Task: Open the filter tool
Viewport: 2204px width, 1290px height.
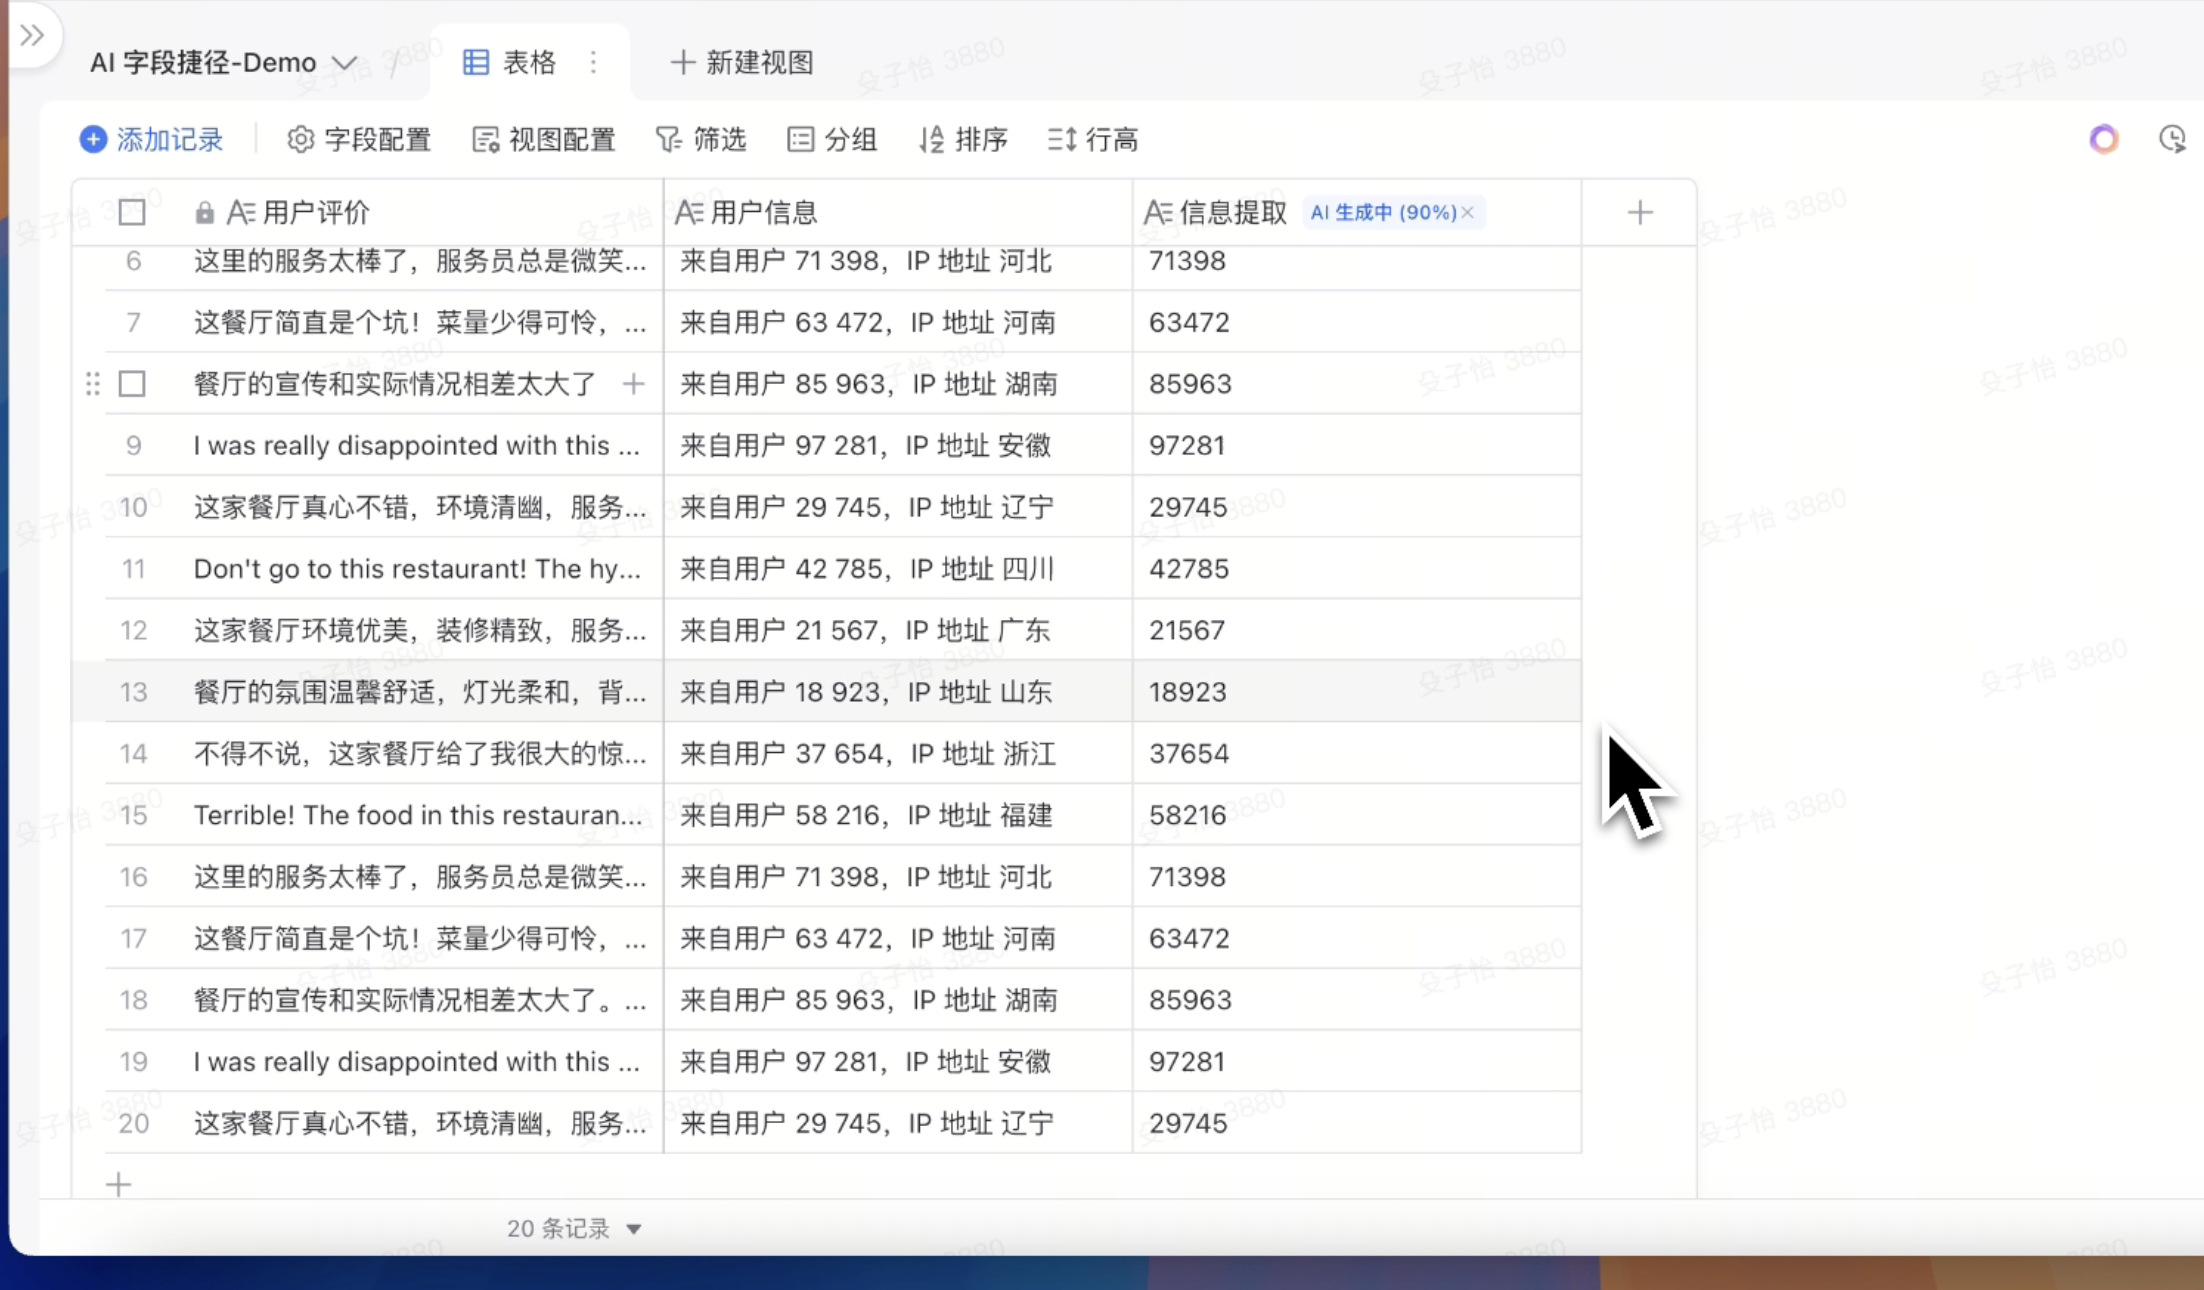Action: [x=700, y=140]
